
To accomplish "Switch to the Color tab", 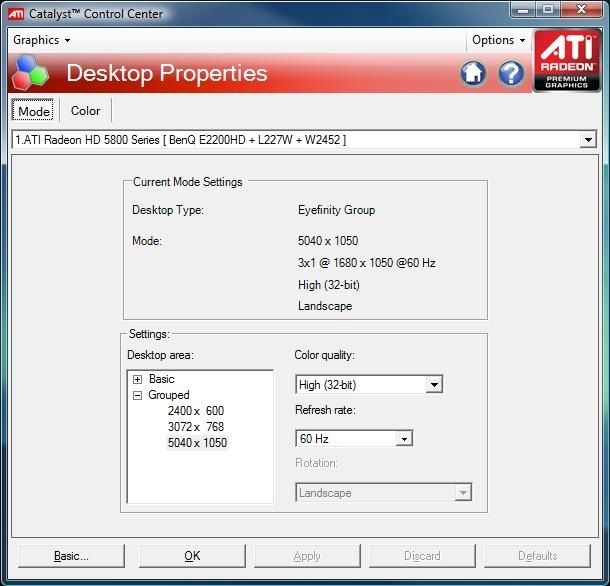I will (x=85, y=111).
